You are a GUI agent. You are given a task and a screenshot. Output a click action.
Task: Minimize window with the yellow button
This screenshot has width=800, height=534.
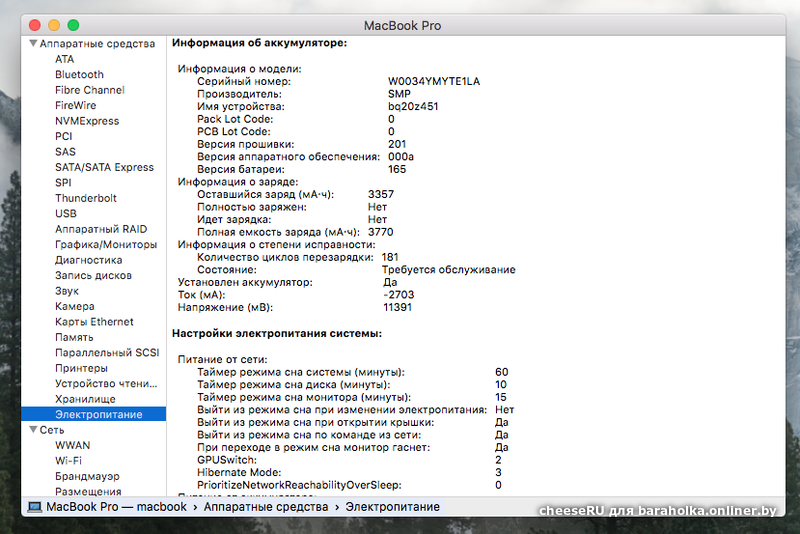(x=54, y=25)
